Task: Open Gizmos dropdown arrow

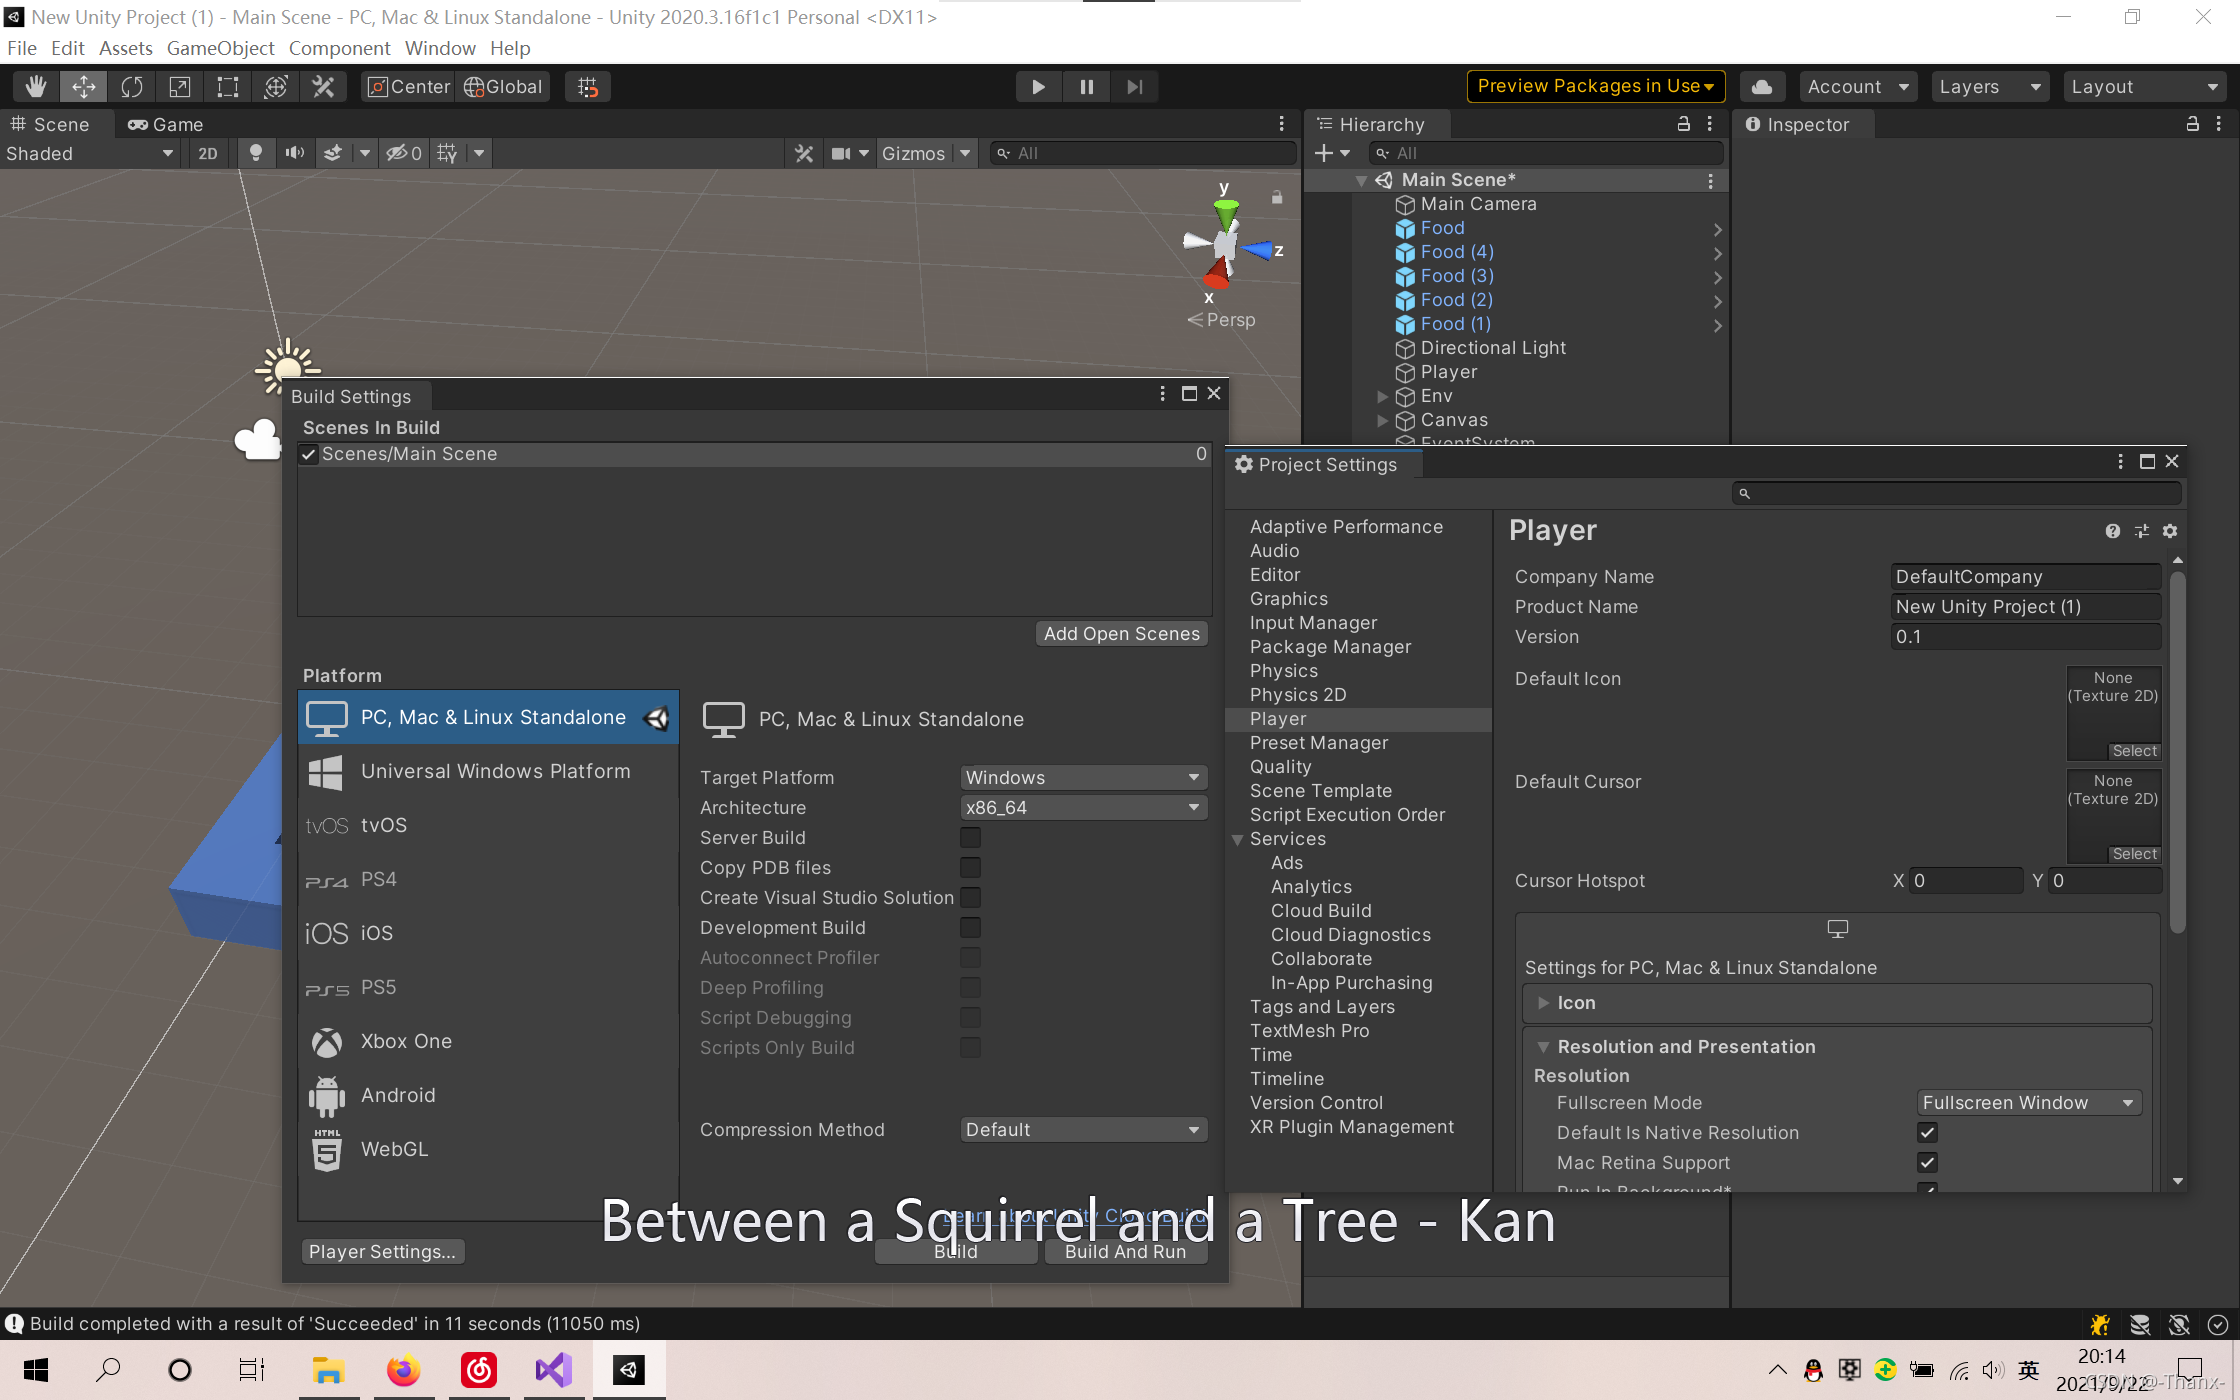Action: 965,153
